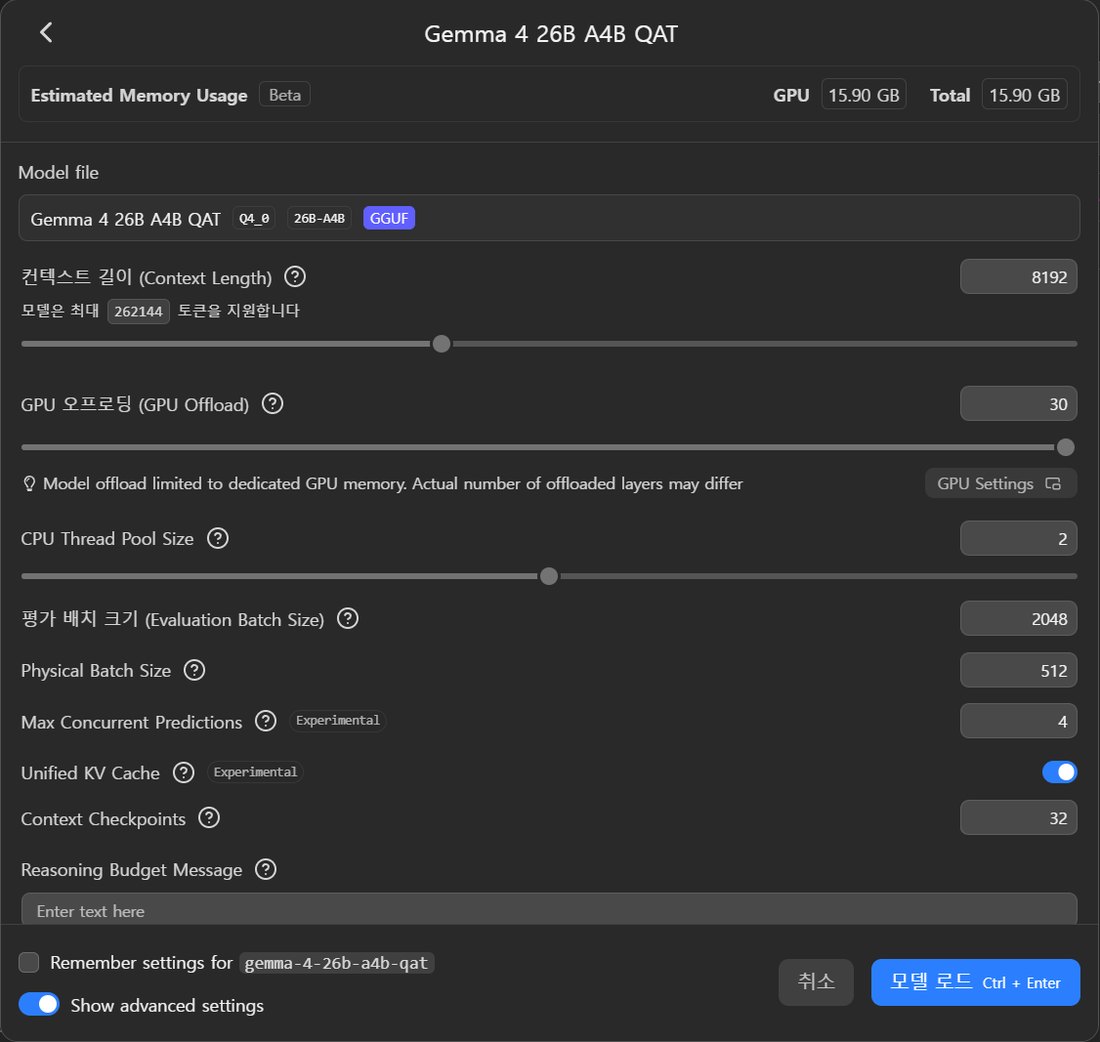Click the Estimated Memory Usage label
The height and width of the screenshot is (1042, 1100).
139,95
